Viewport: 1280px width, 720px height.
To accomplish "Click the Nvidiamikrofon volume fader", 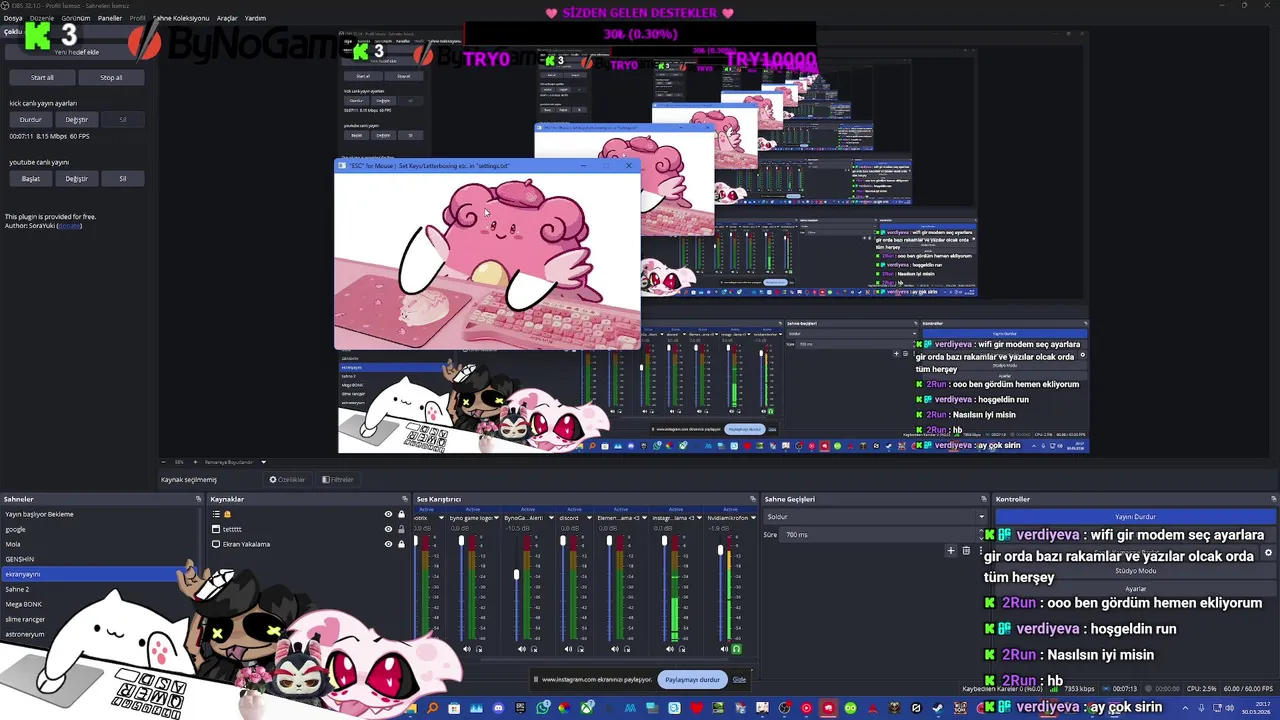I will tap(720, 550).
